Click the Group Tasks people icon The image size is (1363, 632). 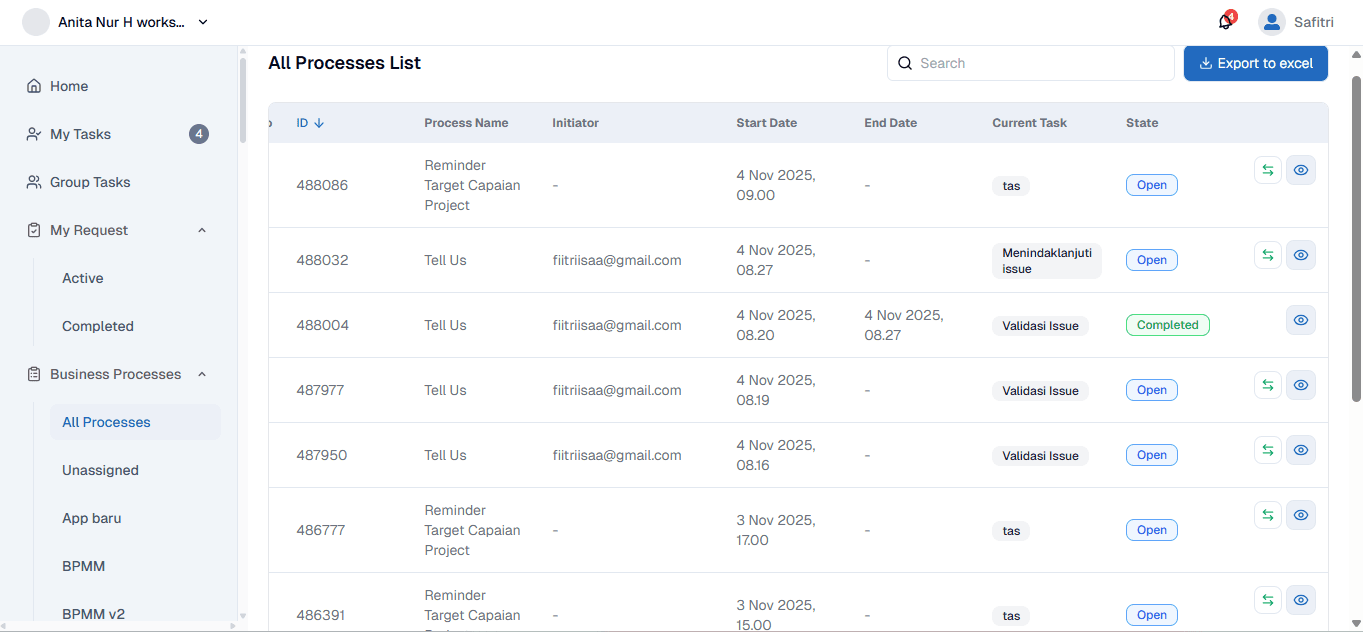click(34, 182)
